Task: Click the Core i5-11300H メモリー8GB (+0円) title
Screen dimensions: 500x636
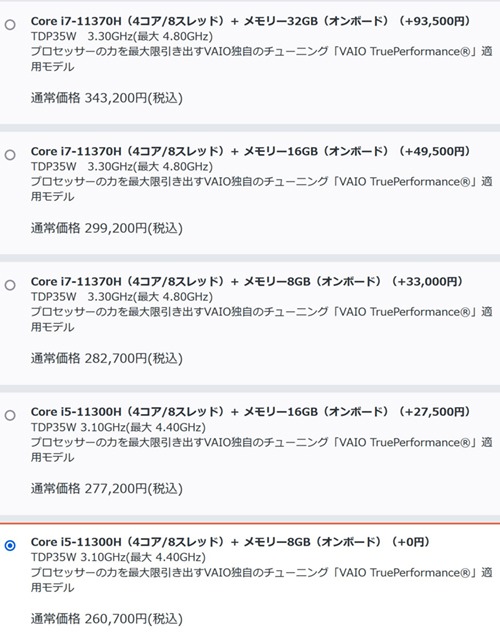Action: (x=230, y=542)
